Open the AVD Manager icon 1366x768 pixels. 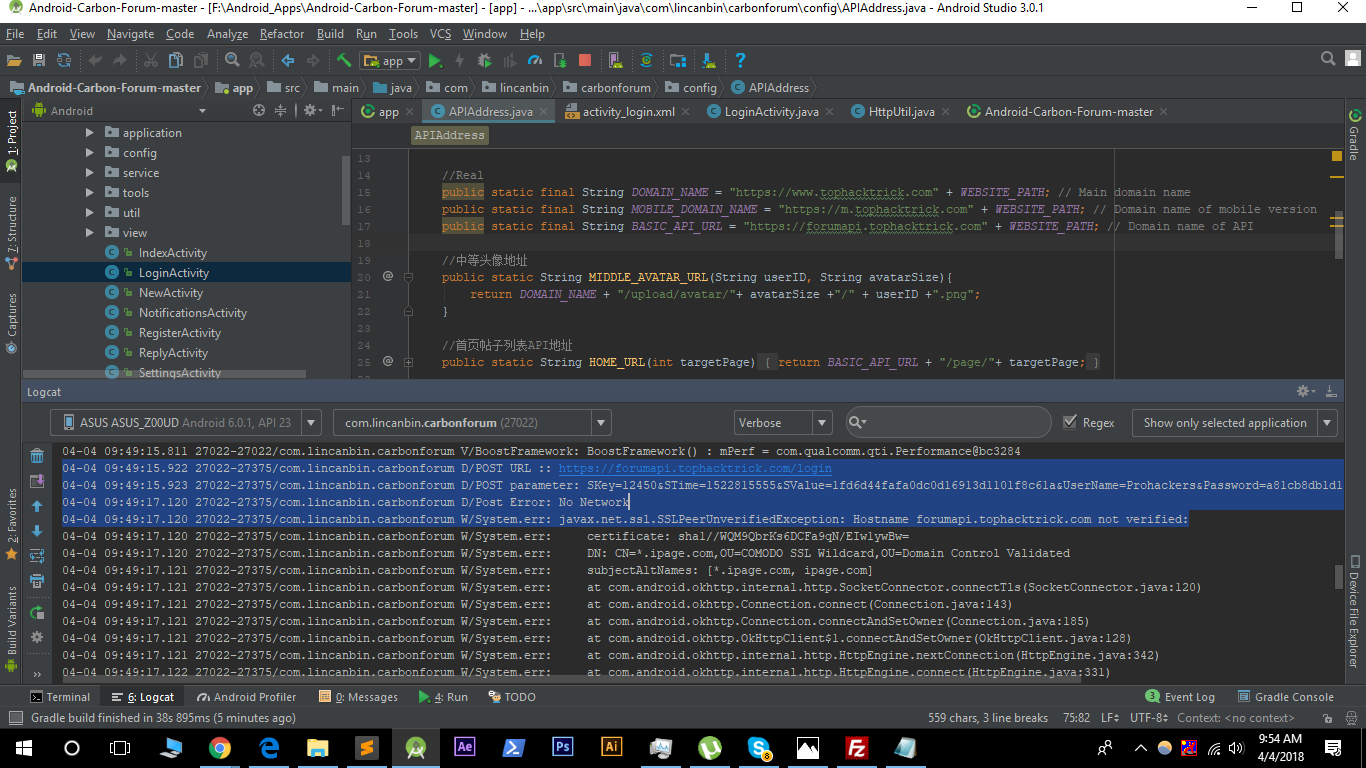coord(616,61)
